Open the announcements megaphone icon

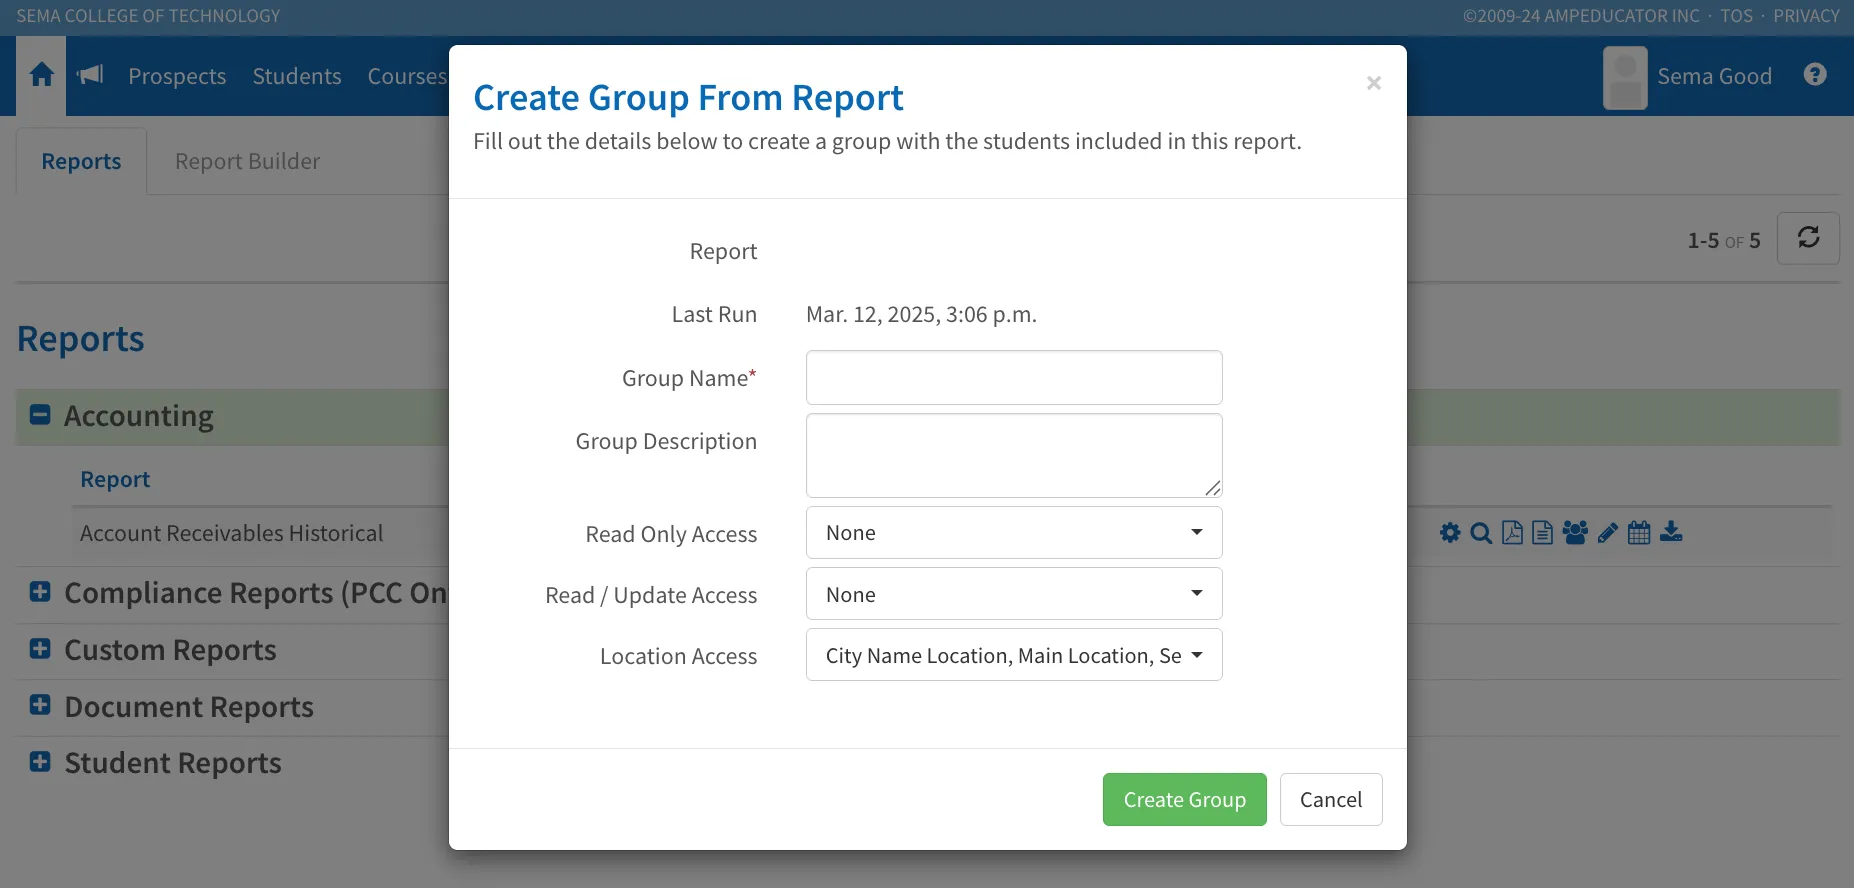(x=90, y=75)
